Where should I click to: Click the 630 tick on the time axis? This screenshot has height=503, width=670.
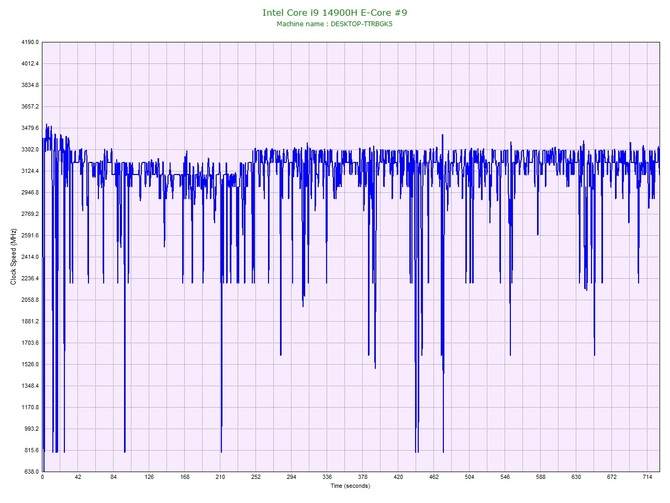pos(576,477)
